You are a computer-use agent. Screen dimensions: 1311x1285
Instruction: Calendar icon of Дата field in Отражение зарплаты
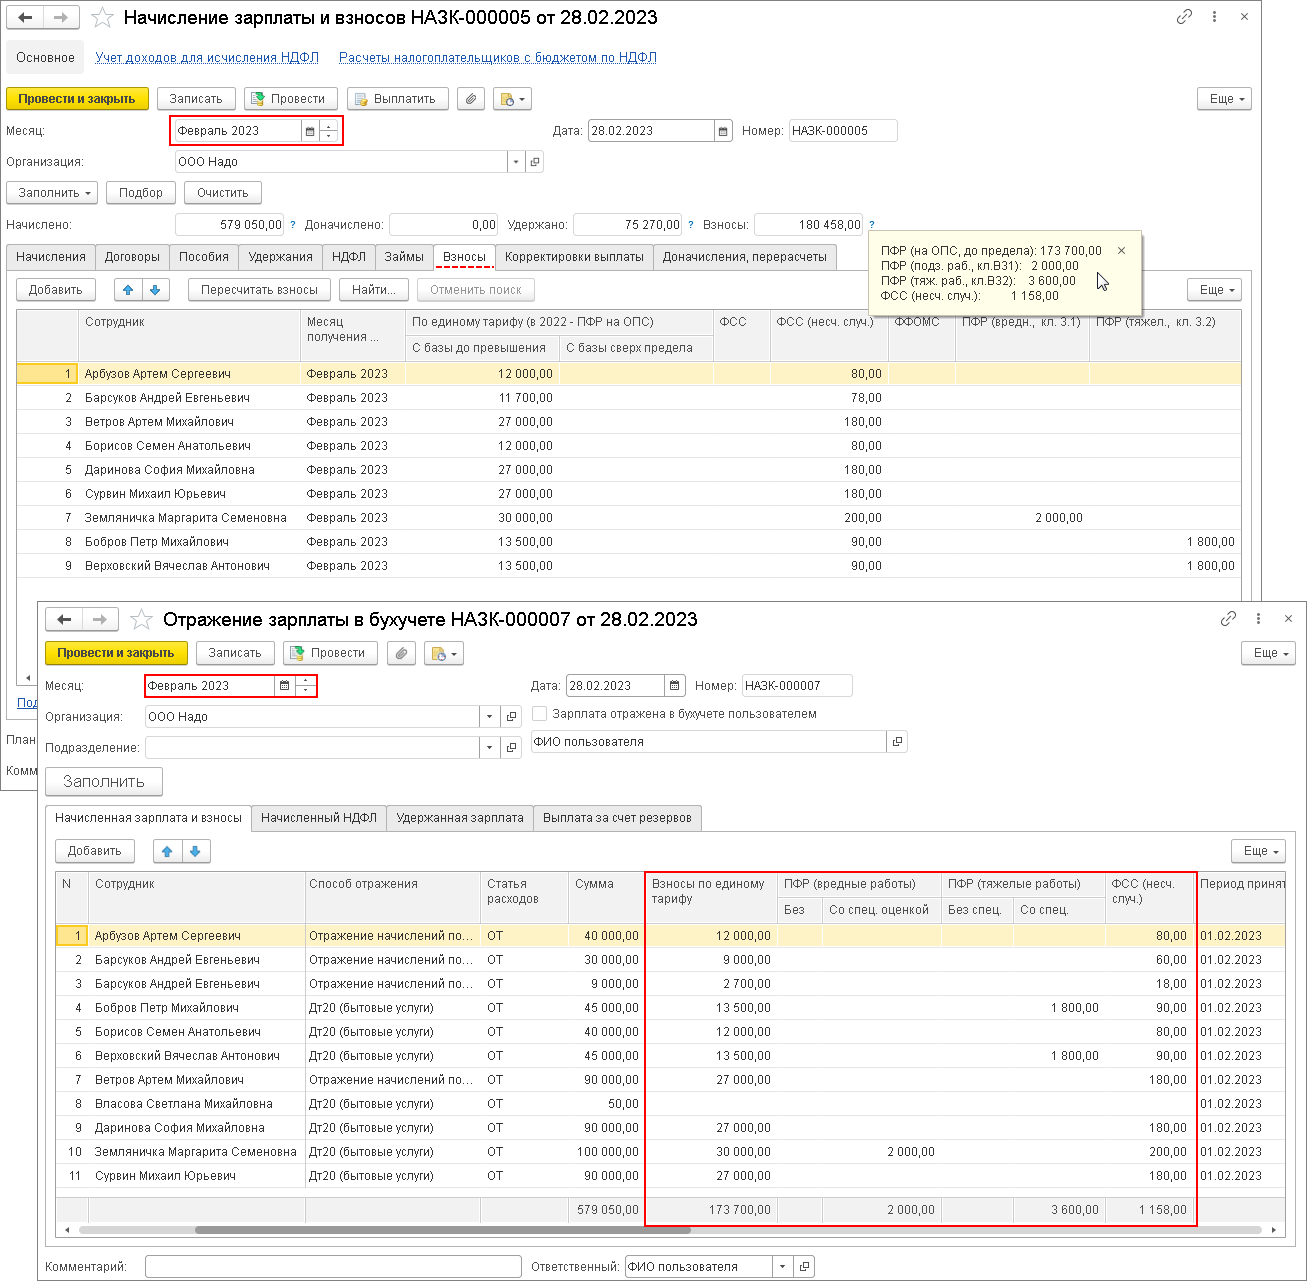675,686
